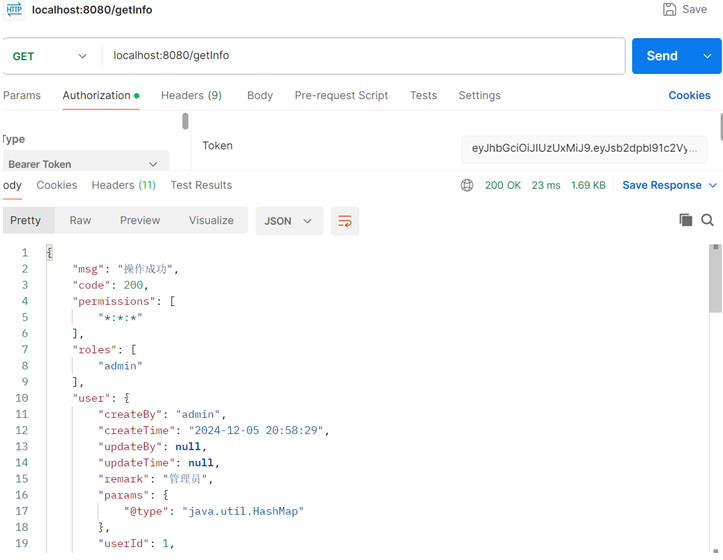
Task: Click the "updateBy" null value
Action: coord(188,447)
